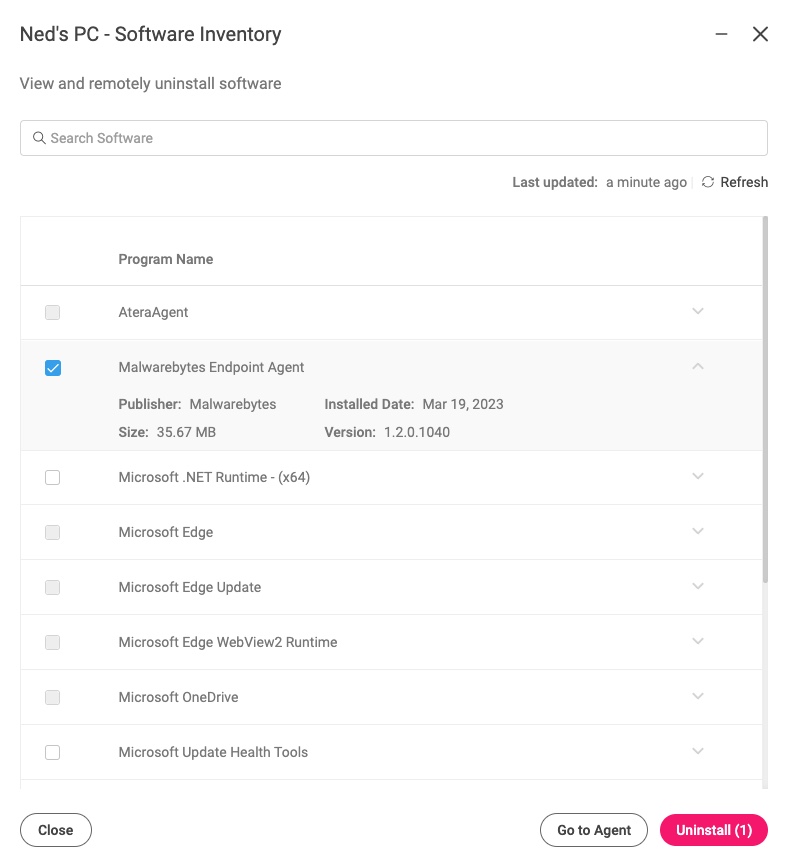789x867 pixels.
Task: Click the software list vertical scrollbar
Action: (x=765, y=399)
